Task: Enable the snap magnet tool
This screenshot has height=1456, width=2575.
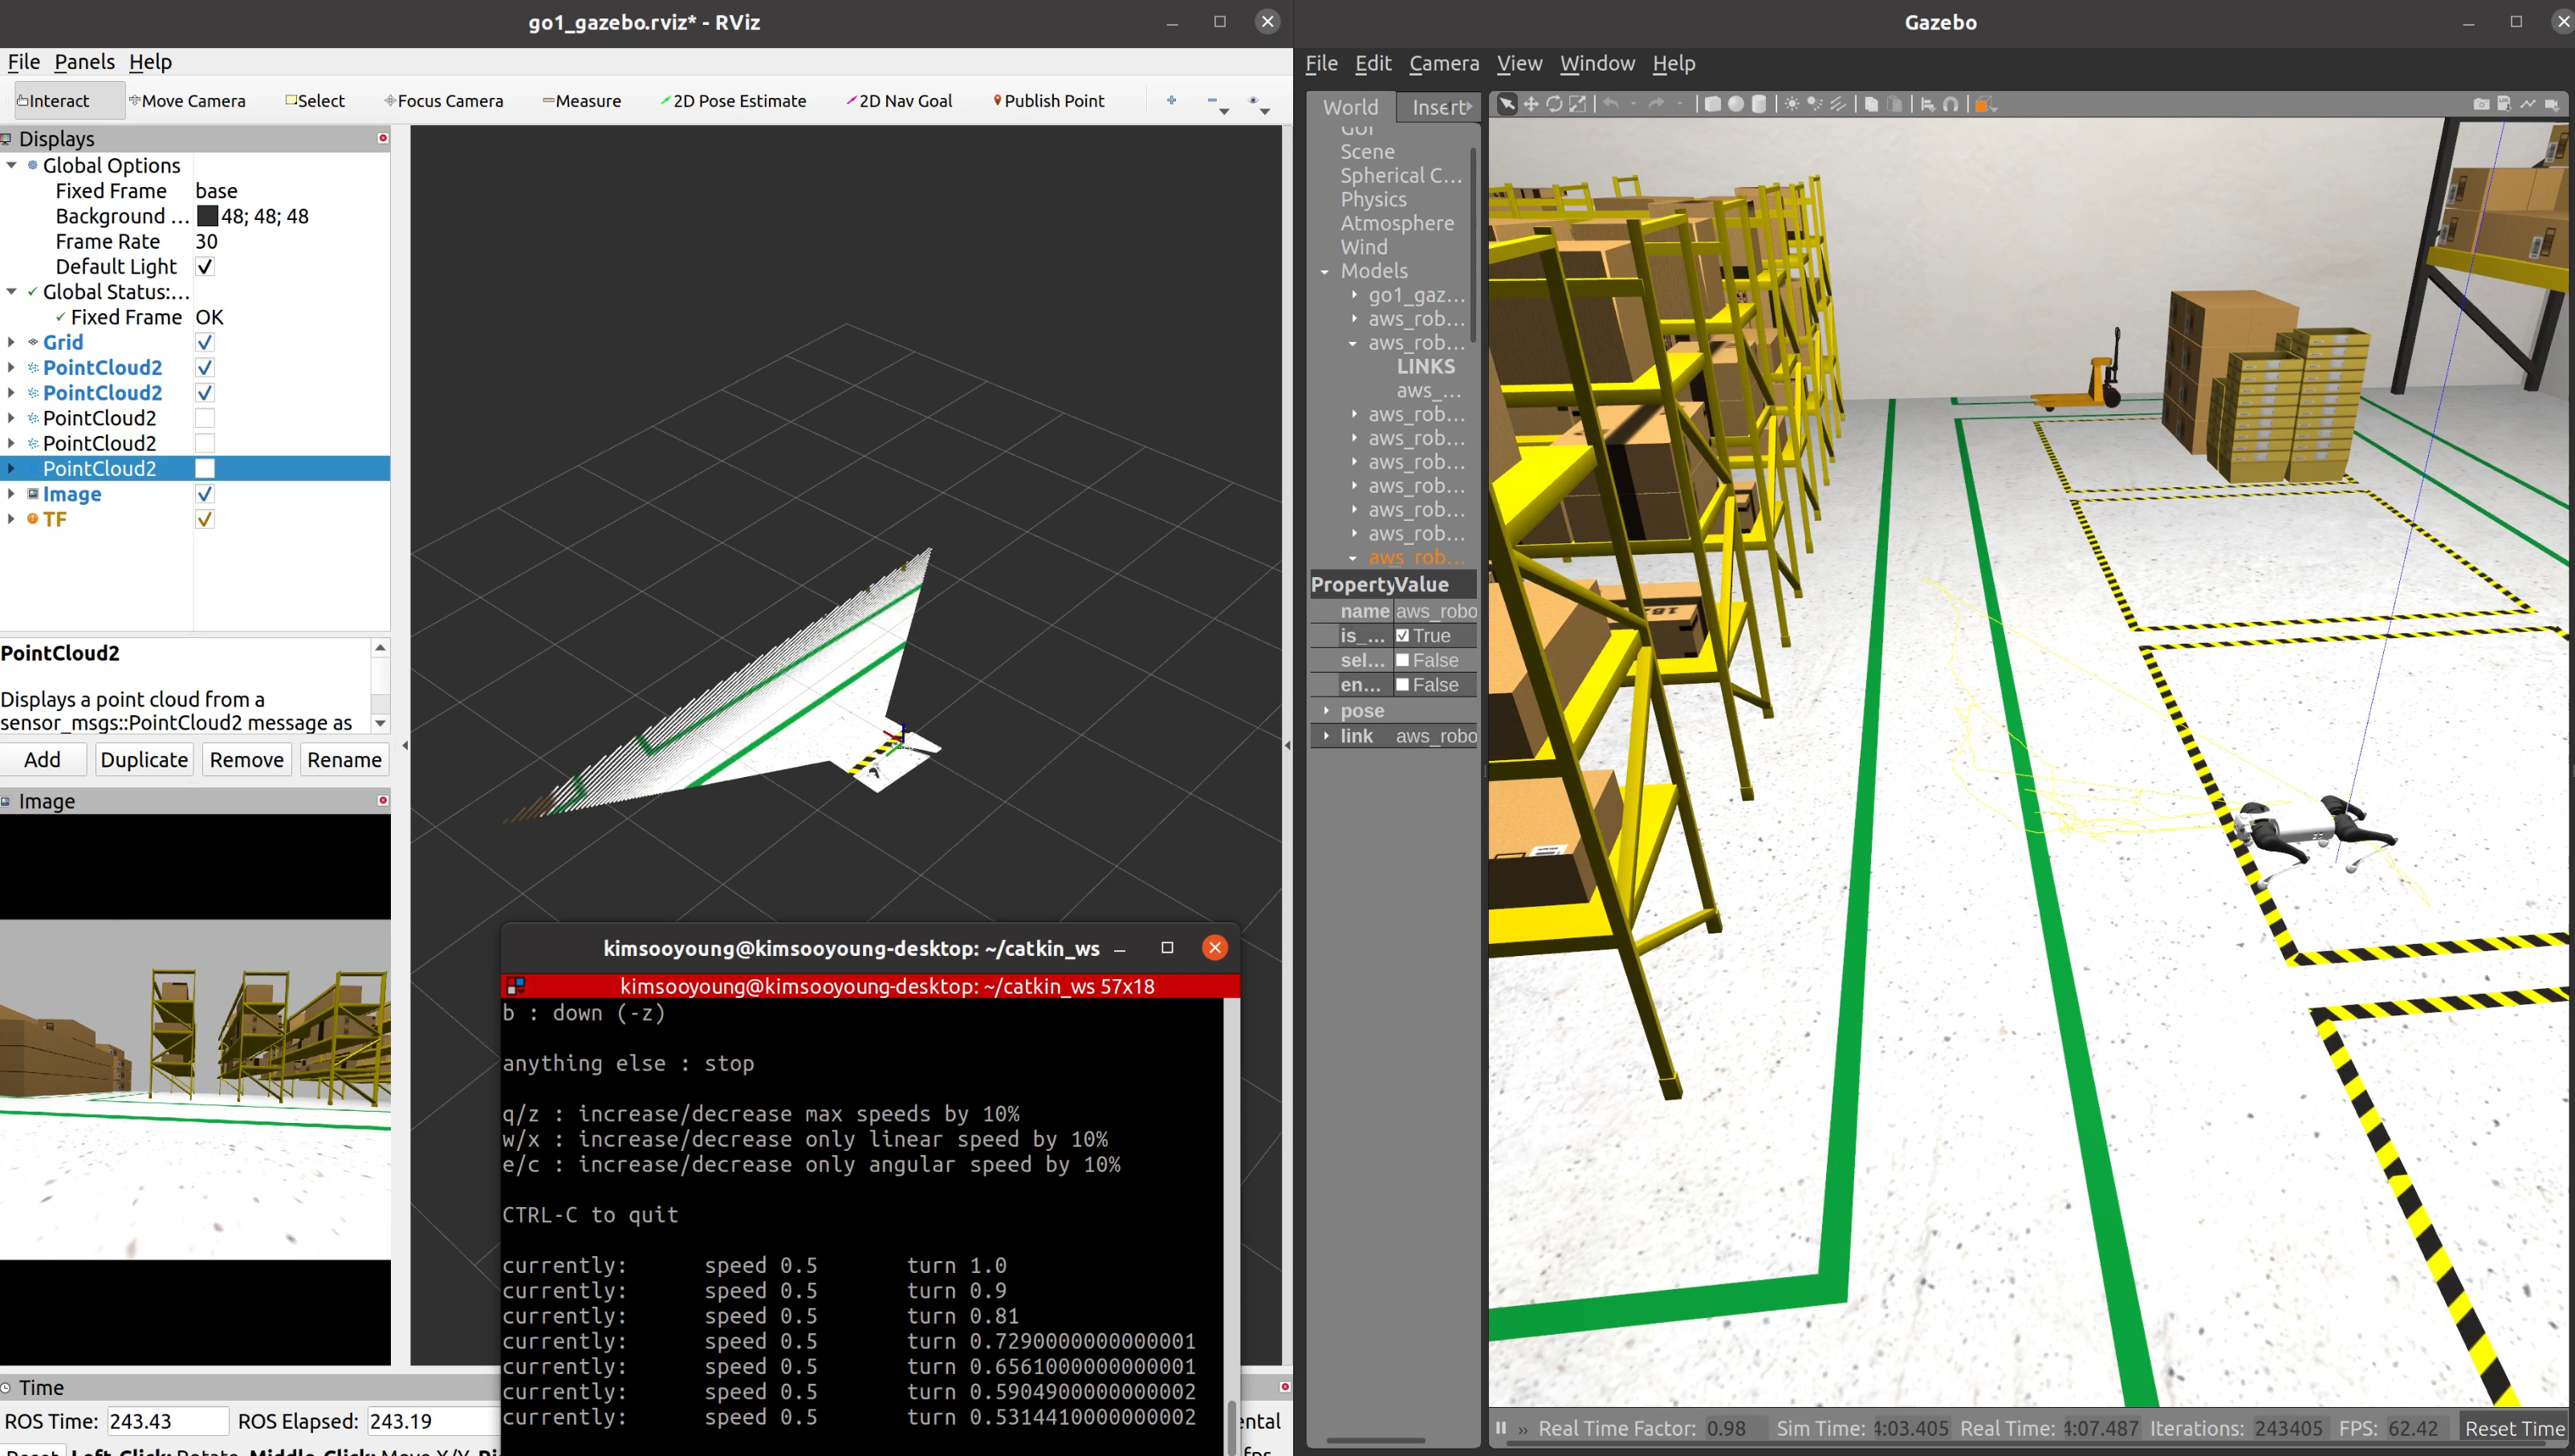Action: tap(1950, 104)
